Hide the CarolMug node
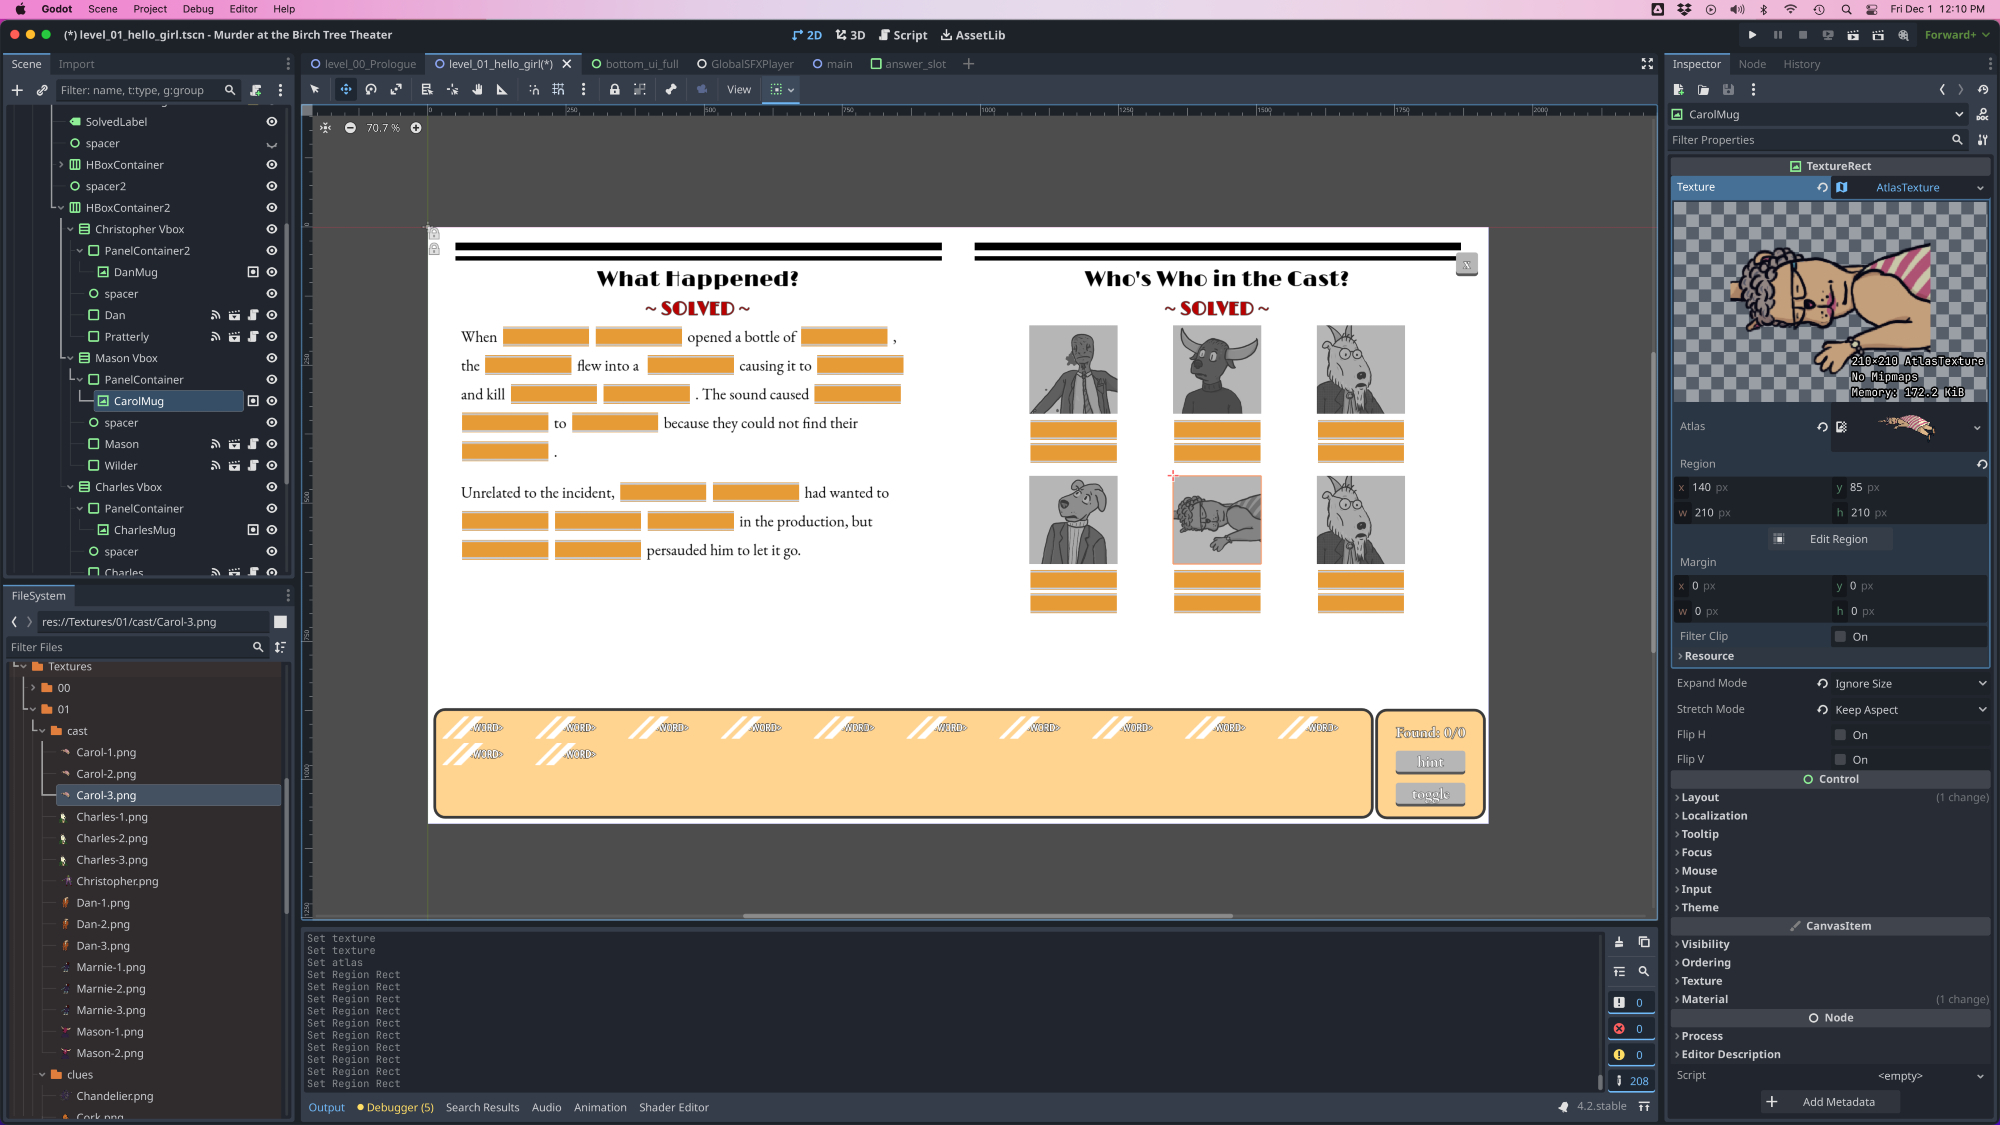The width and height of the screenshot is (2000, 1125). (271, 401)
